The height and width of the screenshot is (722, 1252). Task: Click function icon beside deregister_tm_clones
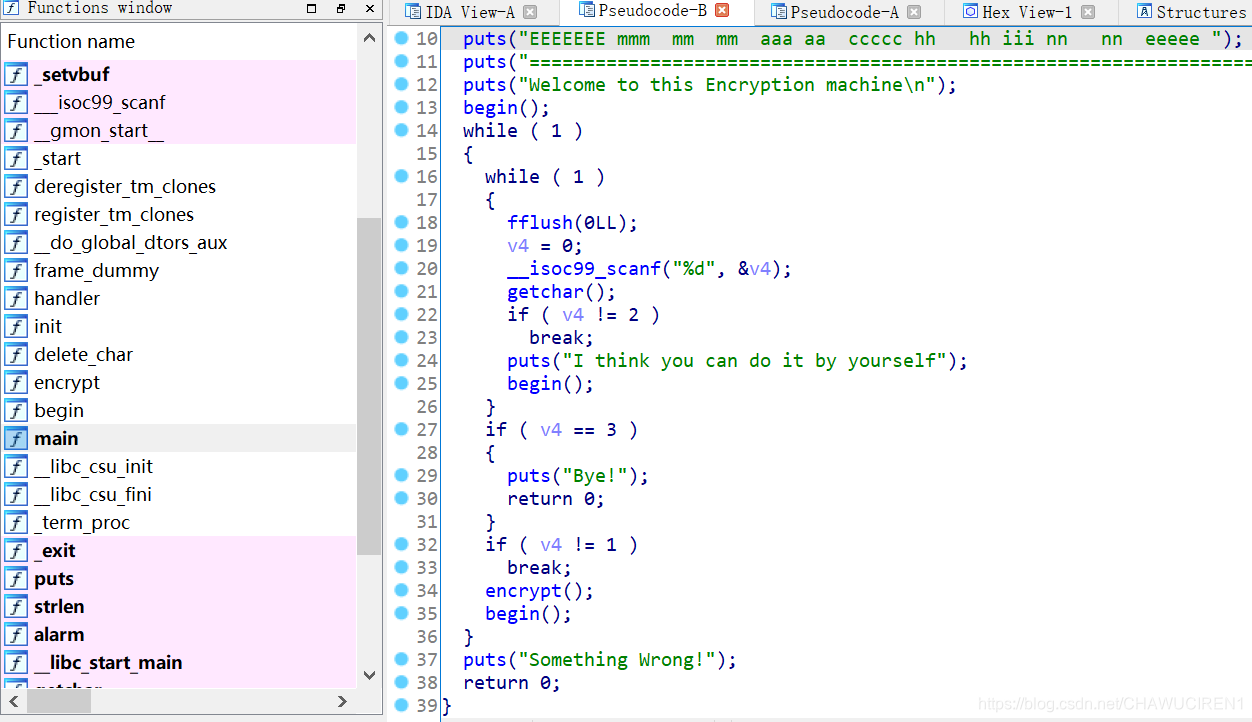point(16,187)
